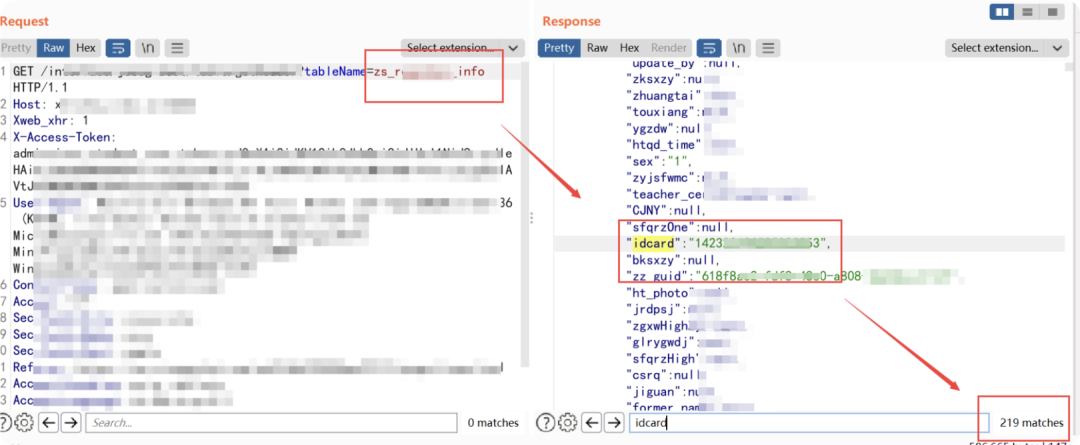Go to next match in Response search
Screen dimensions: 1080x445
pos(613,422)
